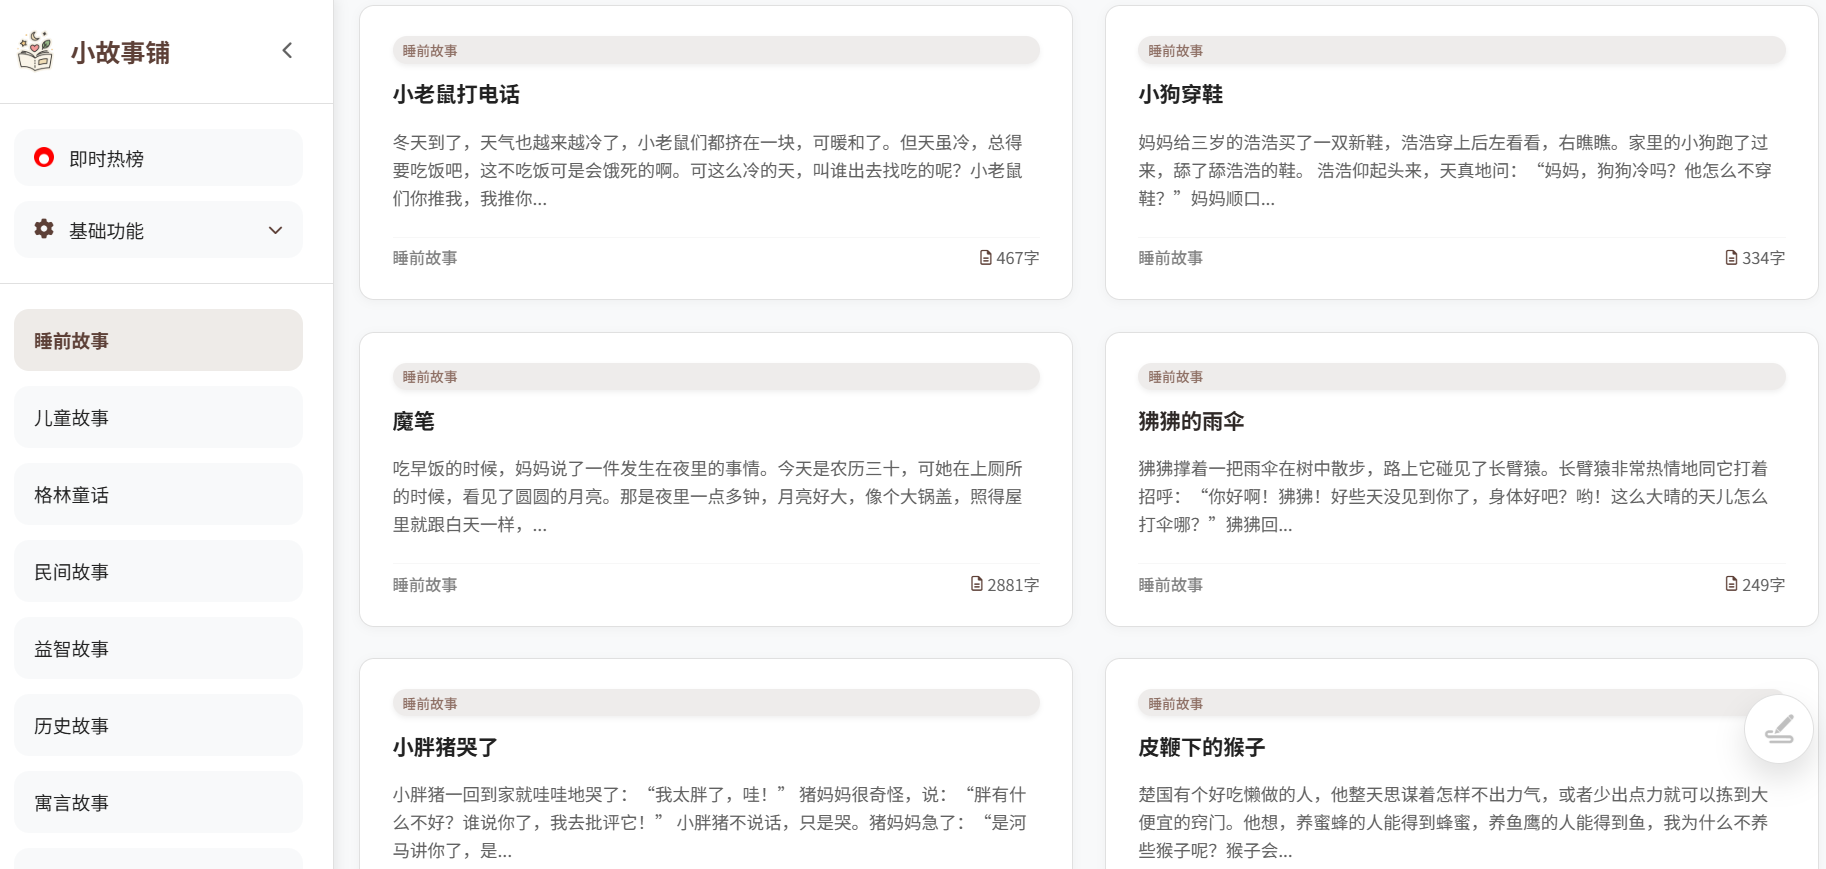
Task: Click the footer 睡前故事 label under 魔笔
Action: pos(425,585)
